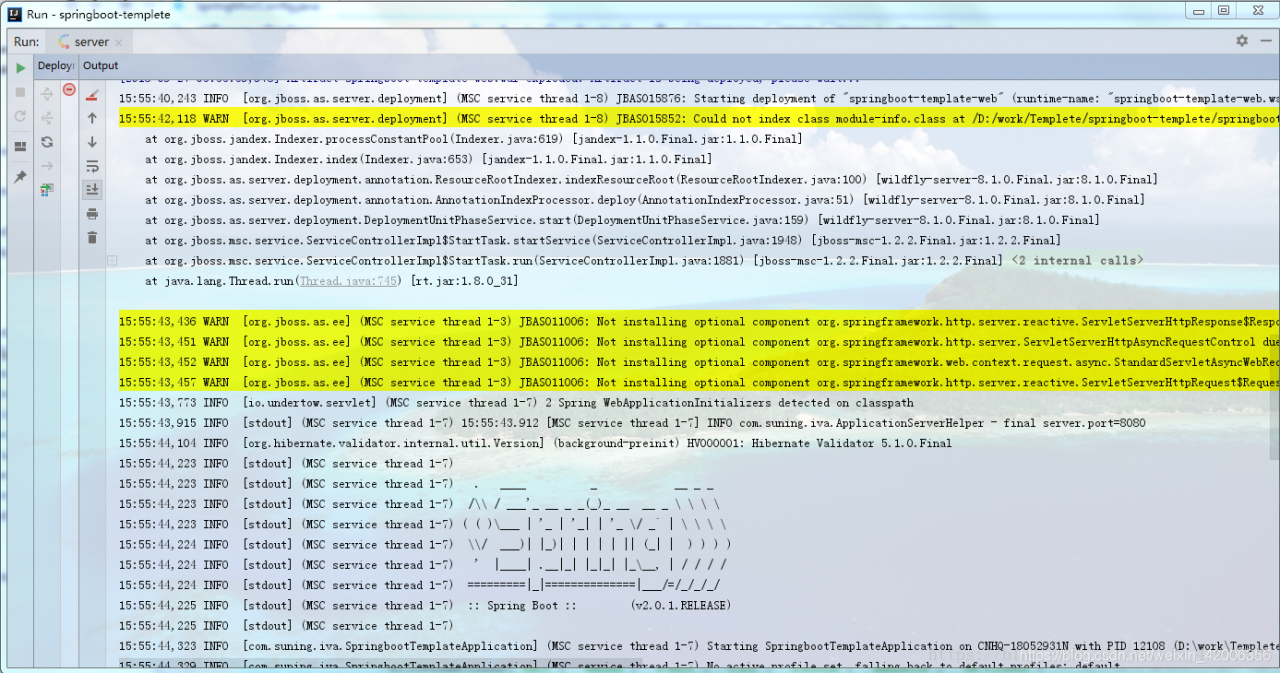Click the refresh deployment arrows icon

(47, 142)
